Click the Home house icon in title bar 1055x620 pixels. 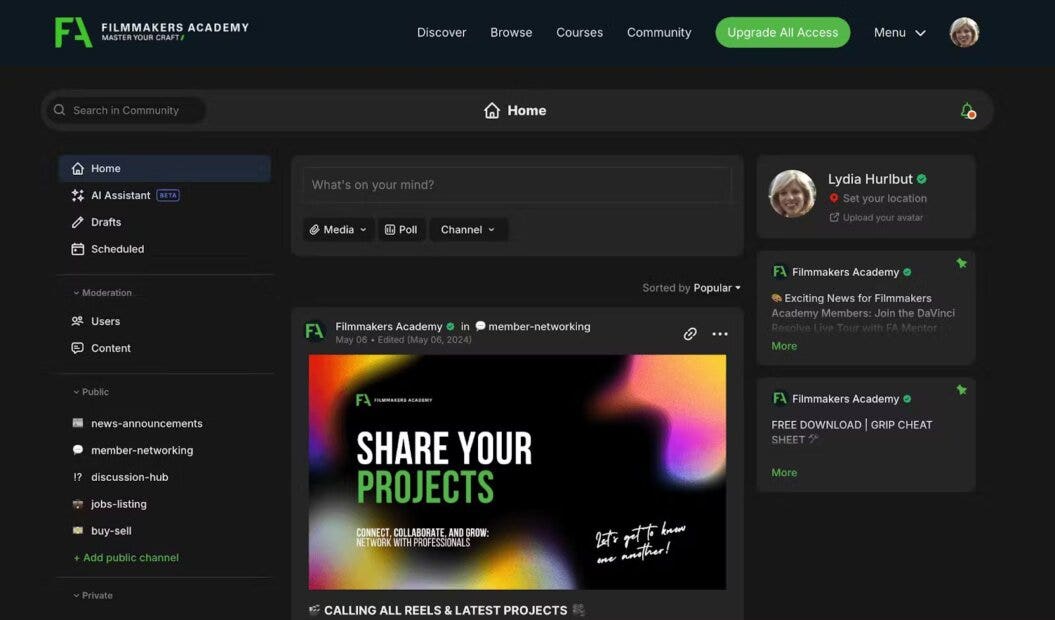pos(492,110)
